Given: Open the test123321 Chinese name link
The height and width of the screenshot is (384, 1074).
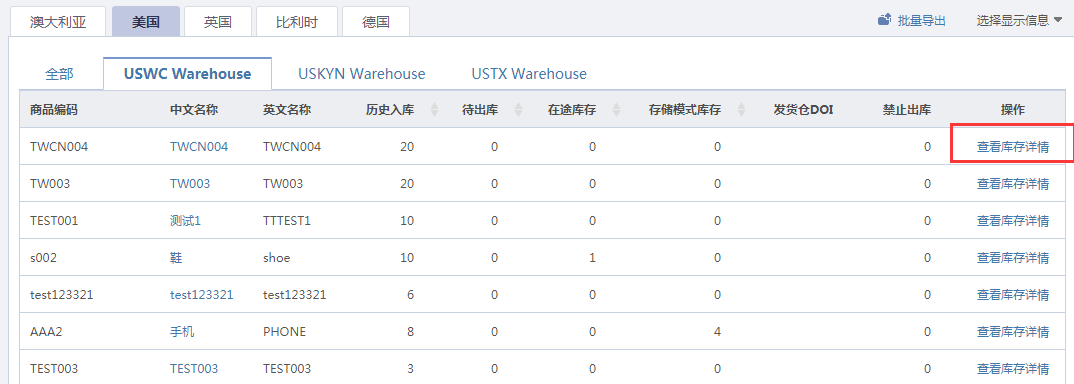Looking at the screenshot, I should [201, 294].
